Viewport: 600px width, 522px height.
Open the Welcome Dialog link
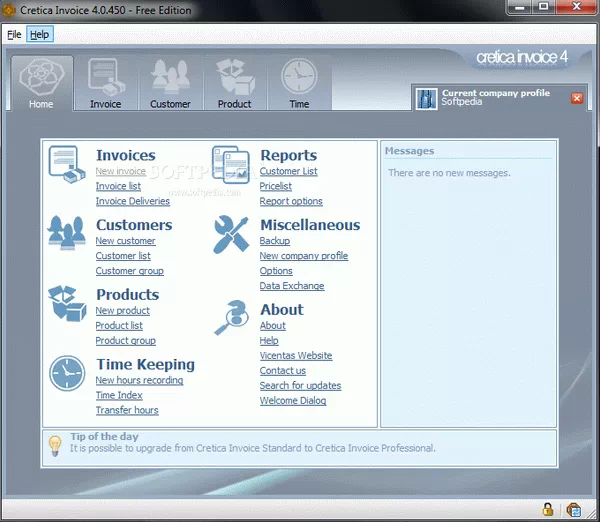[293, 400]
